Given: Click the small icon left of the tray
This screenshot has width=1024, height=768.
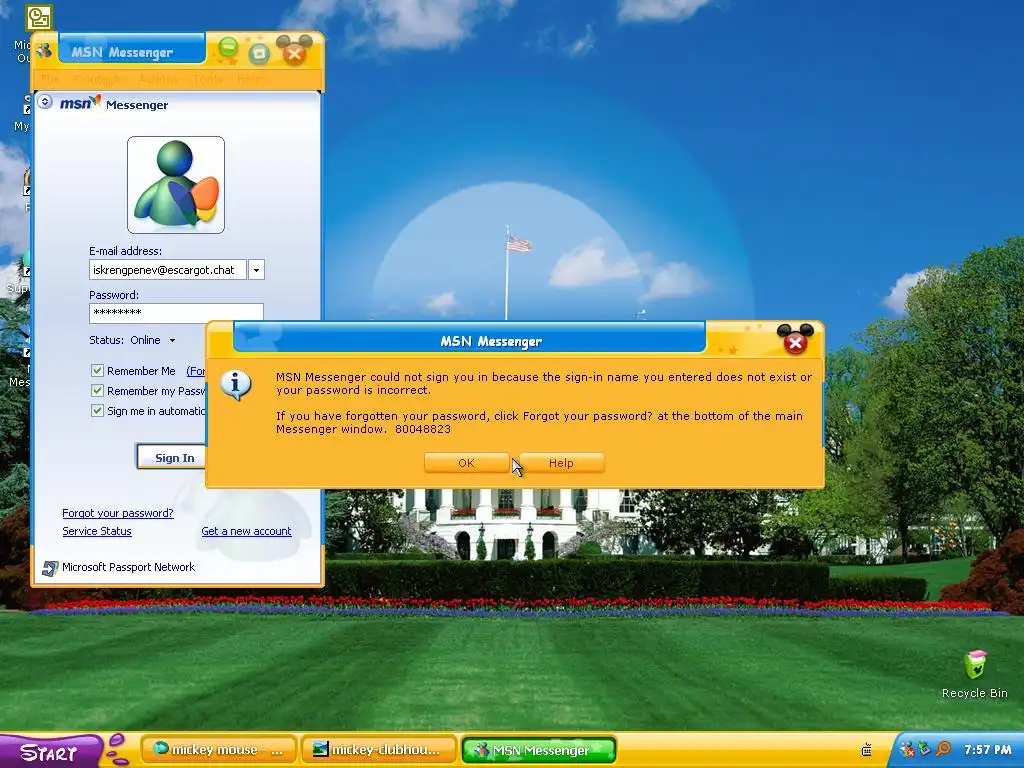Looking at the screenshot, I should [867, 750].
